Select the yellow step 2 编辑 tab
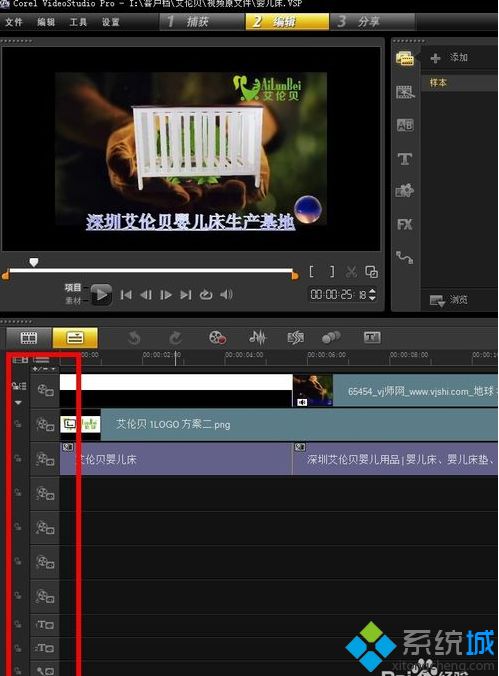499x676 pixels. click(287, 22)
